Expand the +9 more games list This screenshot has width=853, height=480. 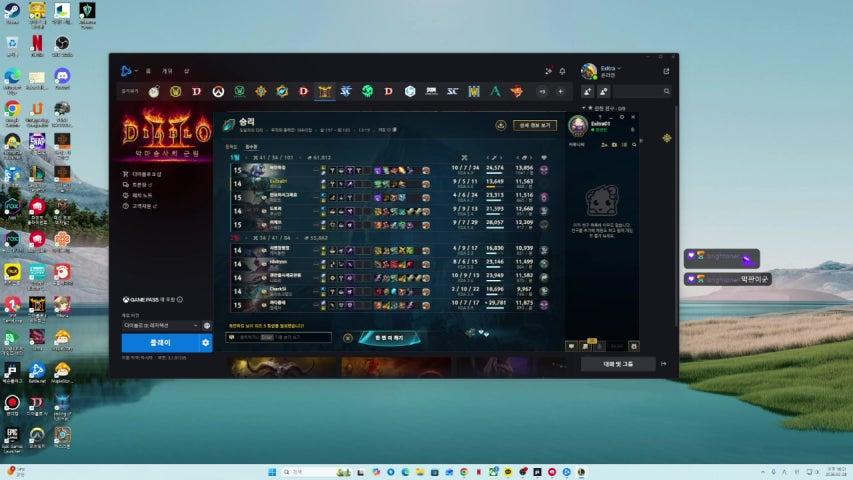(x=542, y=91)
